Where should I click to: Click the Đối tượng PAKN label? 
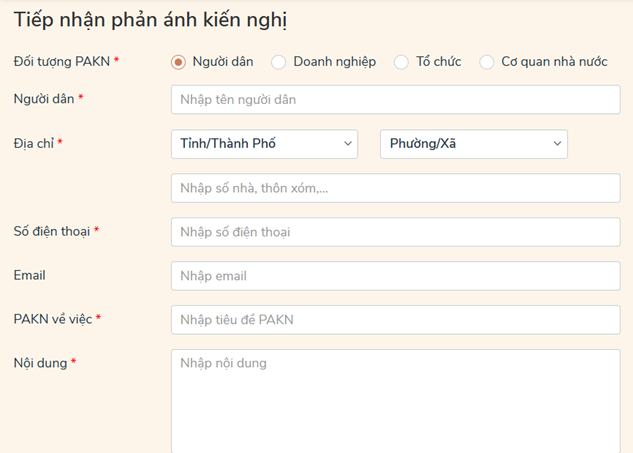[61, 62]
